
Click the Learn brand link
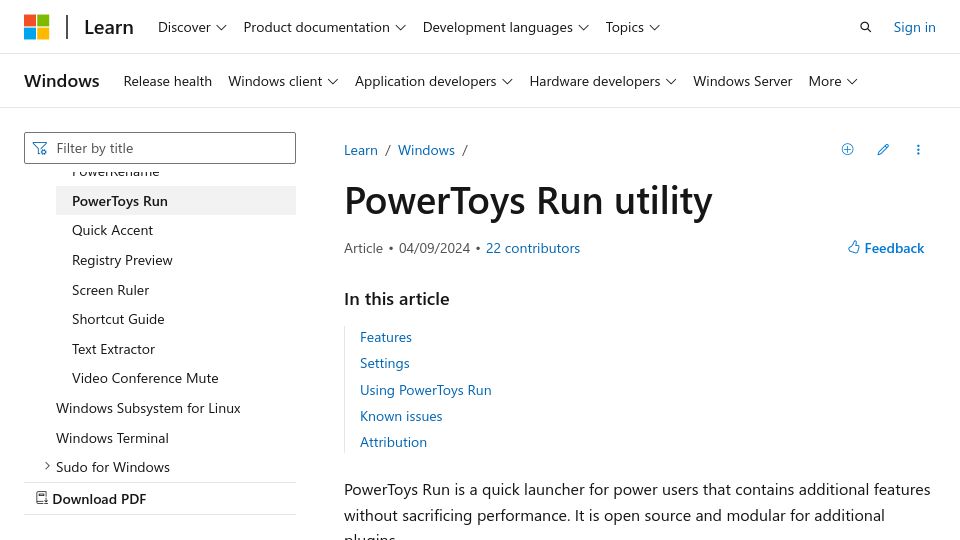(109, 28)
